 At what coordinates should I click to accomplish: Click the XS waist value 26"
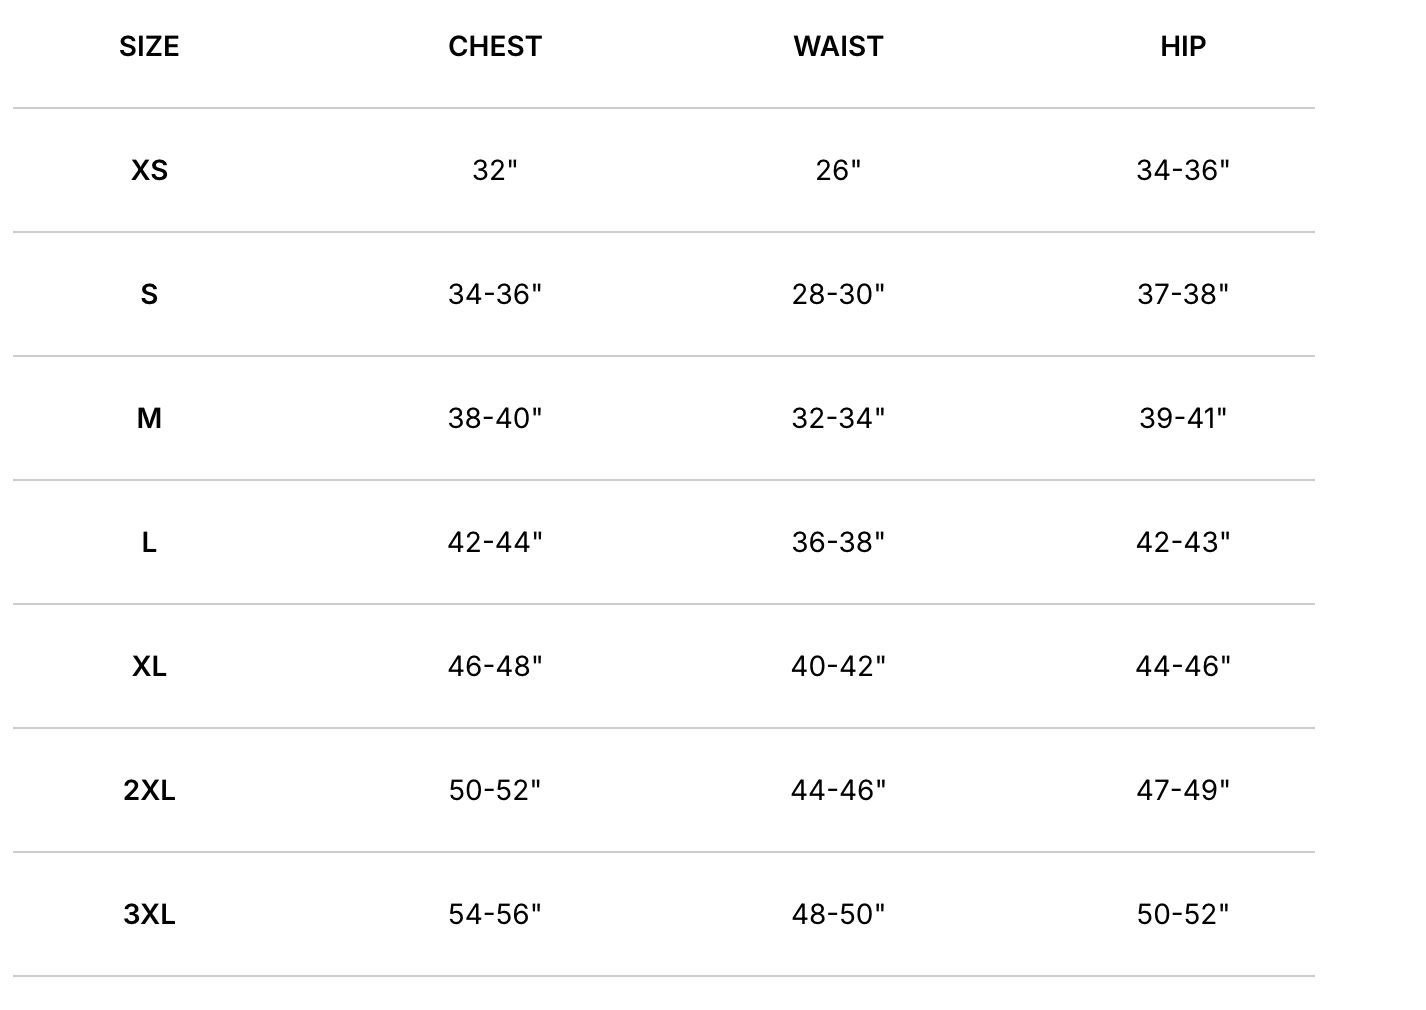838,171
